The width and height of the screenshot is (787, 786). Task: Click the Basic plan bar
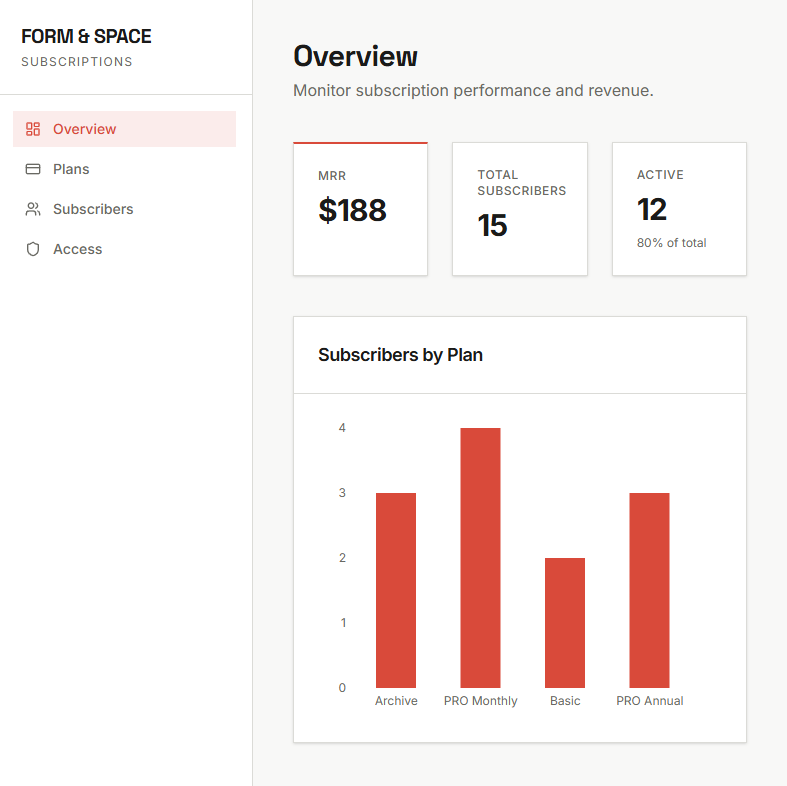565,622
